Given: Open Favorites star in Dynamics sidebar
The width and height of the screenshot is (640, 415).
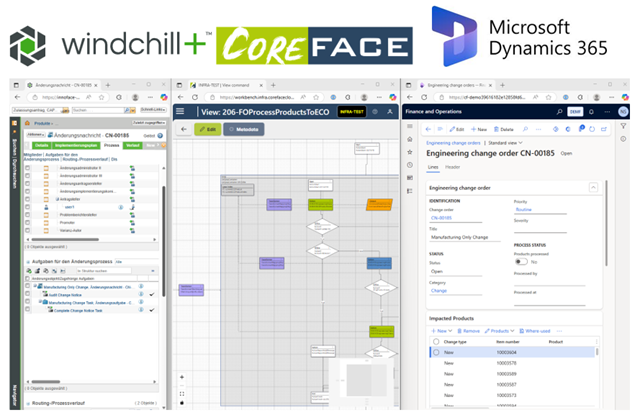Looking at the screenshot, I should pyautogui.click(x=410, y=152).
